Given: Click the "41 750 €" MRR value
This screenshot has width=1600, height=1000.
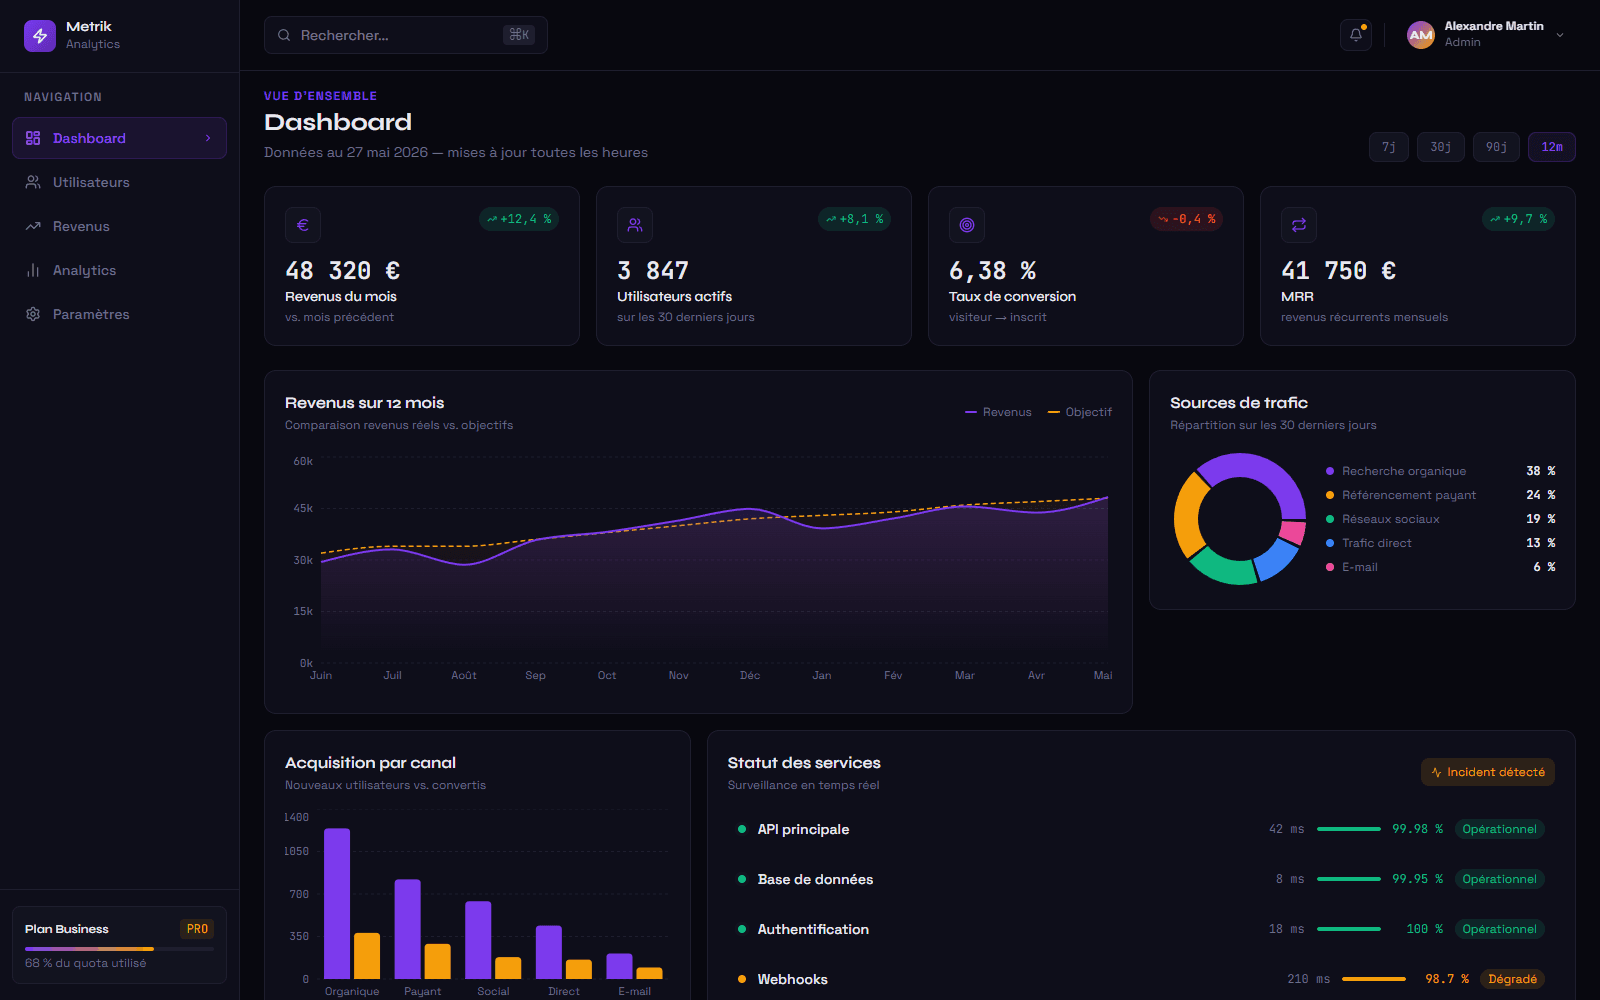Looking at the screenshot, I should click(1338, 271).
